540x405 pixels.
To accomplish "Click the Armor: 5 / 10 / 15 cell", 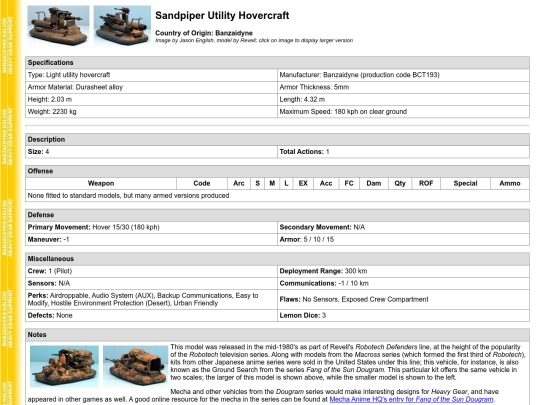I will coord(403,239).
